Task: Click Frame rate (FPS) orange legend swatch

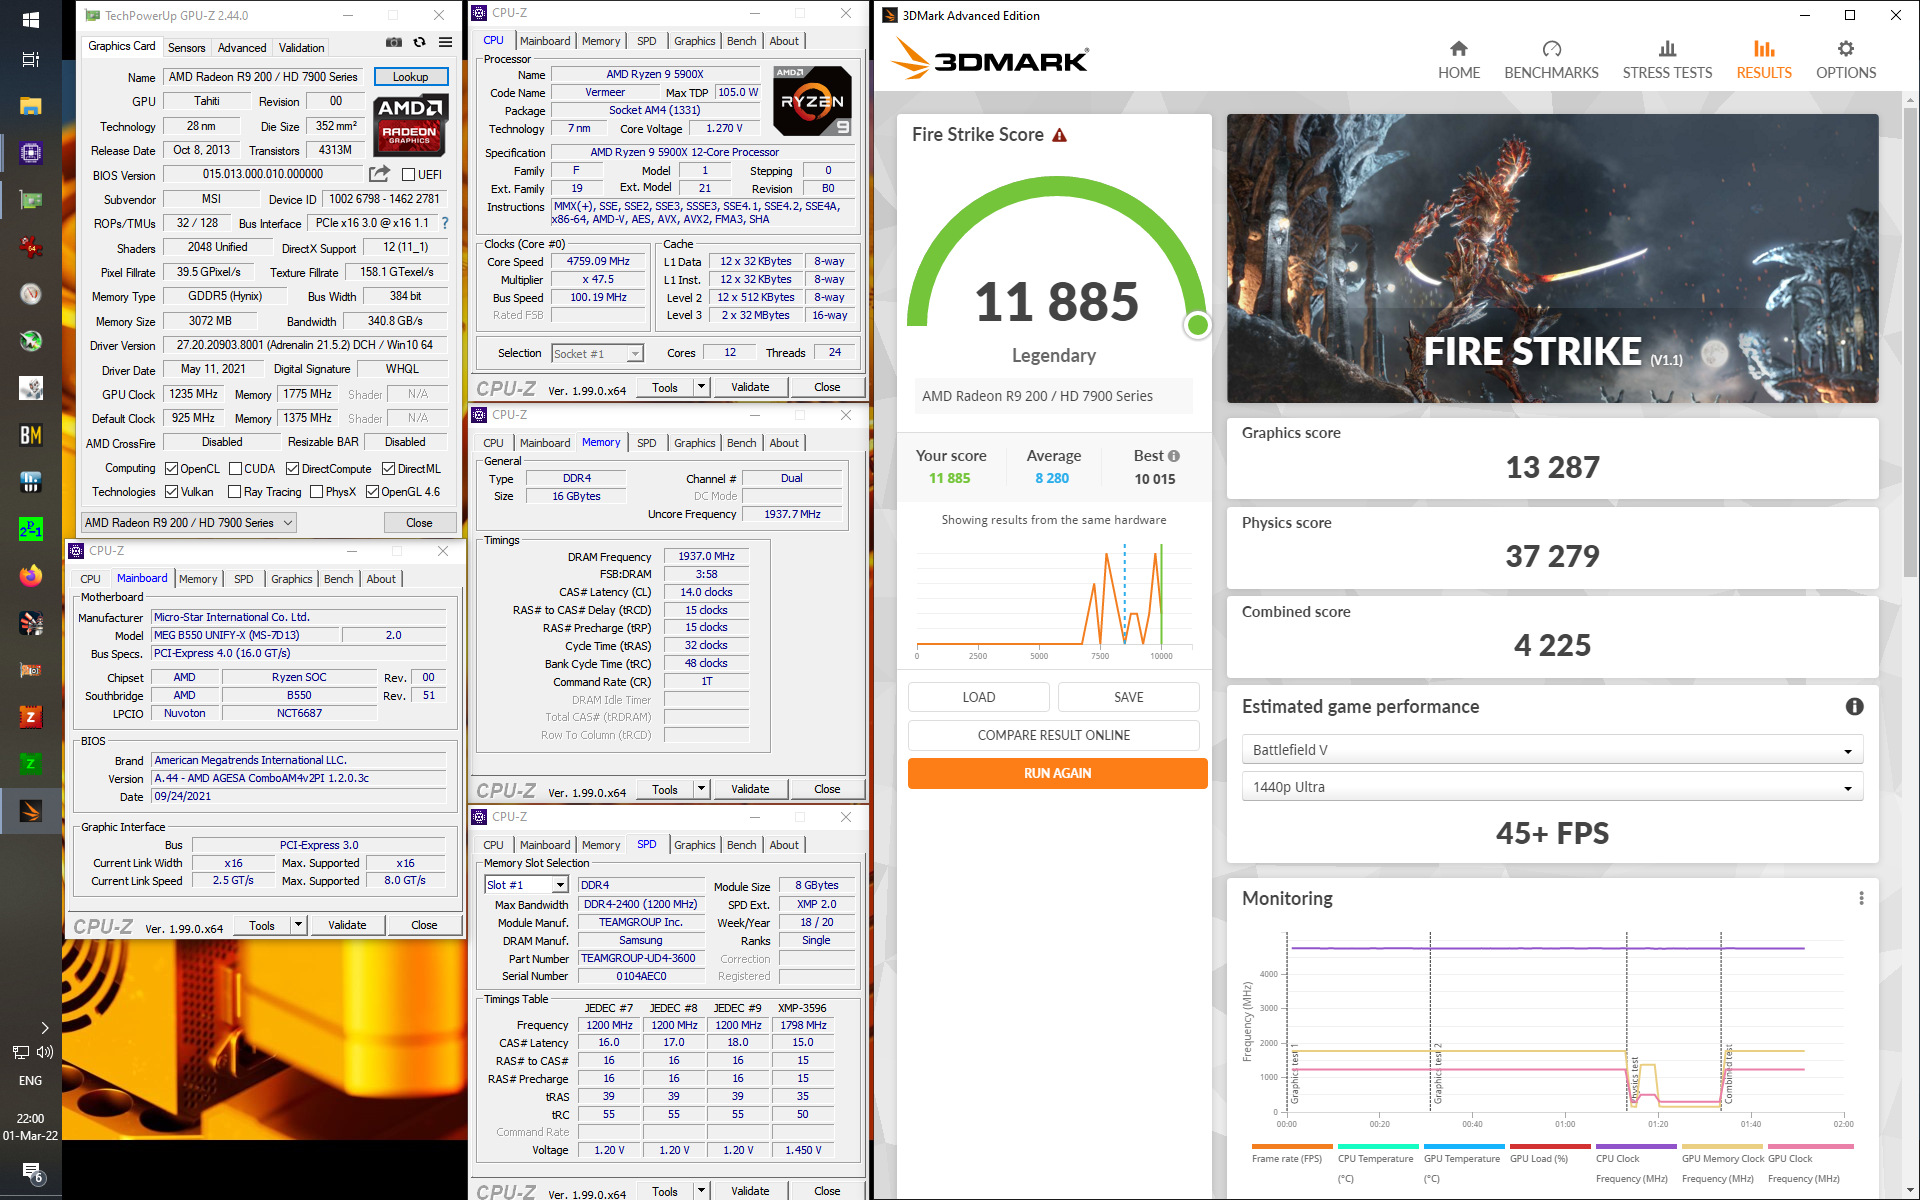Action: [x=1291, y=1146]
